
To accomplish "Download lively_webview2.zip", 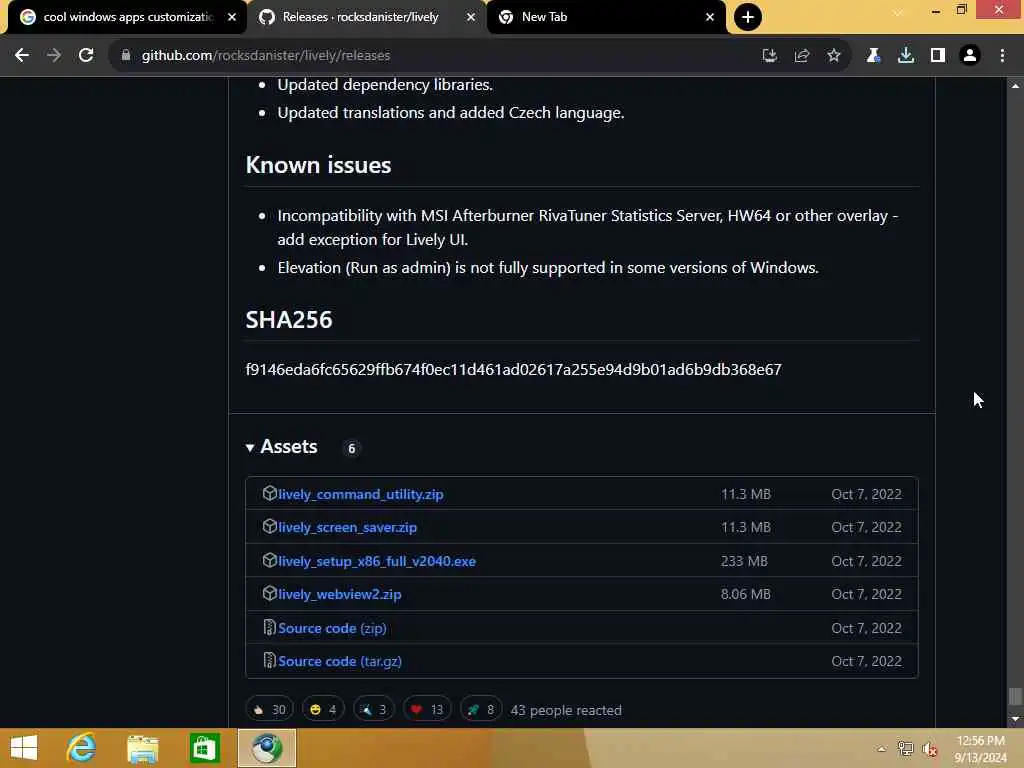I will tap(340, 594).
